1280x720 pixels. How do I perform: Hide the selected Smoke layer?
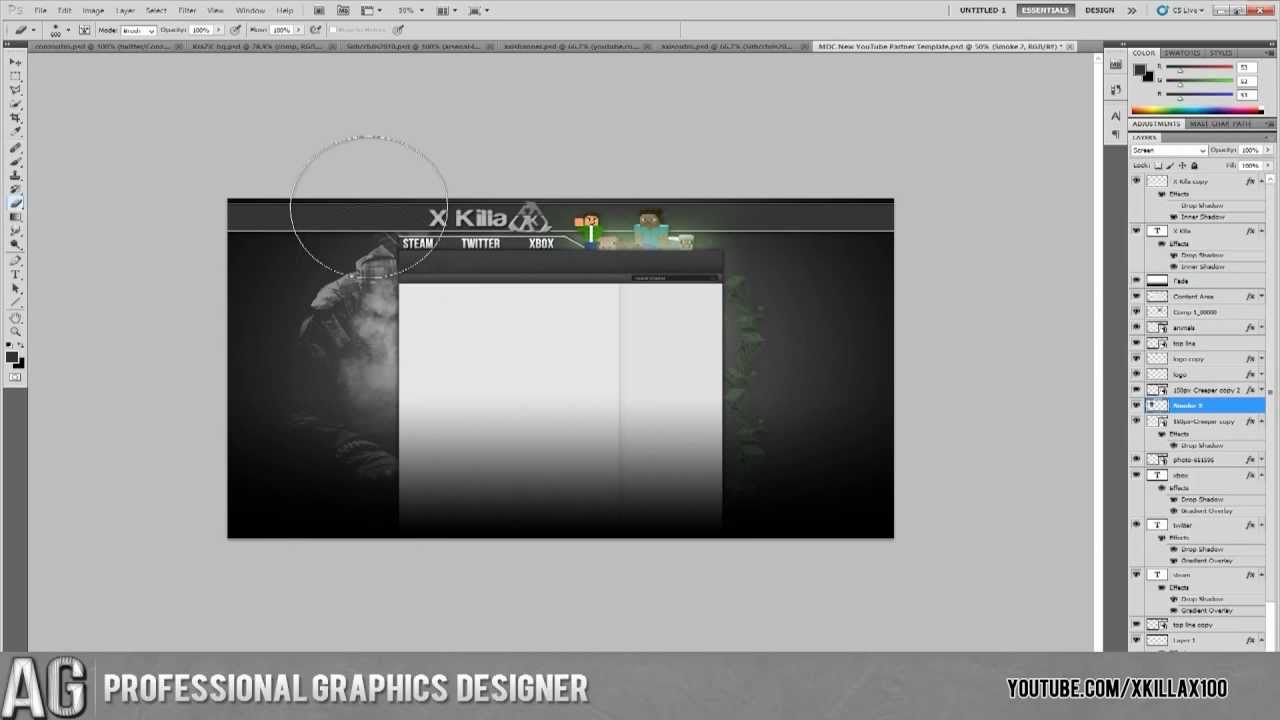tap(1136, 405)
